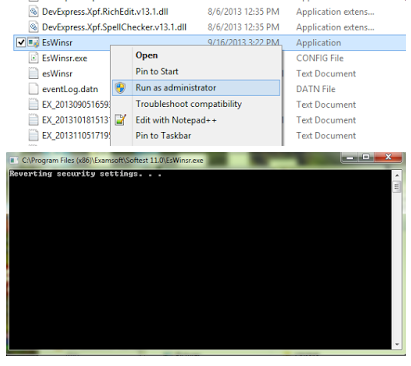This screenshot has width=411, height=366.
Task: Click the console scrollbar up arrow
Action: pos(397,175)
